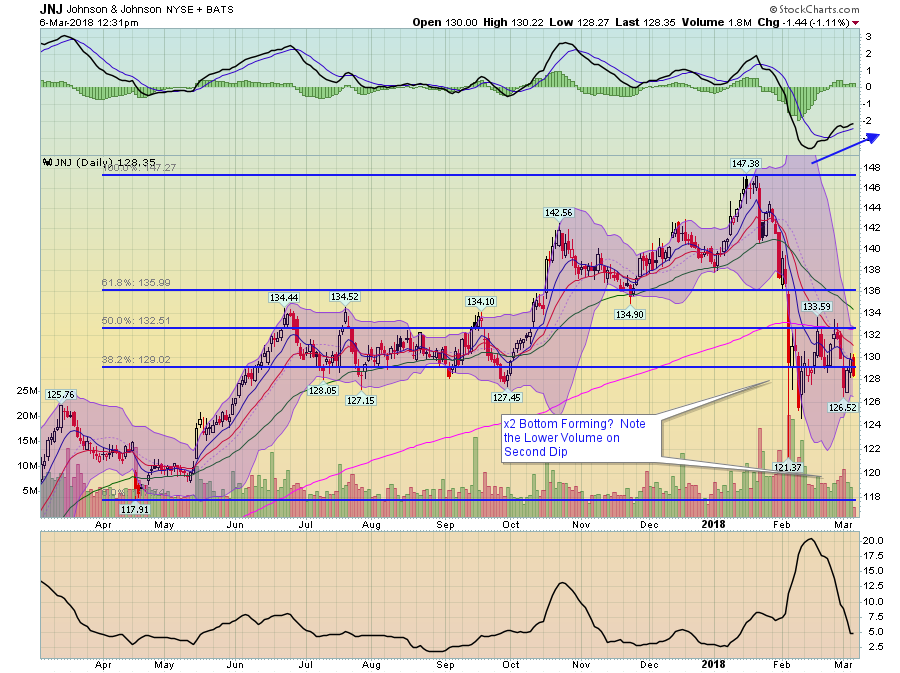Click the 127.15 price label

360,400
